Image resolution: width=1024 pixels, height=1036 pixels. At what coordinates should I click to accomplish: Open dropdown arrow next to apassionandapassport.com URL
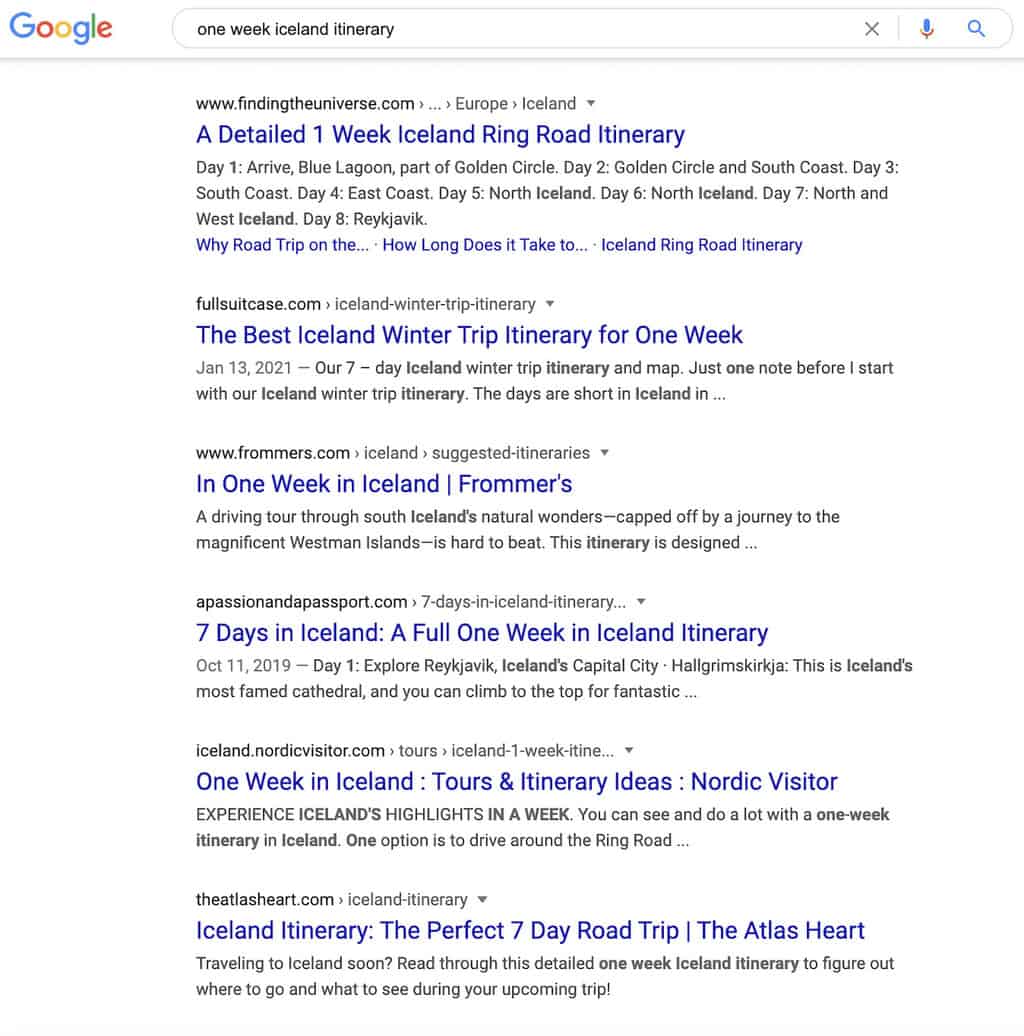pyautogui.click(x=641, y=601)
